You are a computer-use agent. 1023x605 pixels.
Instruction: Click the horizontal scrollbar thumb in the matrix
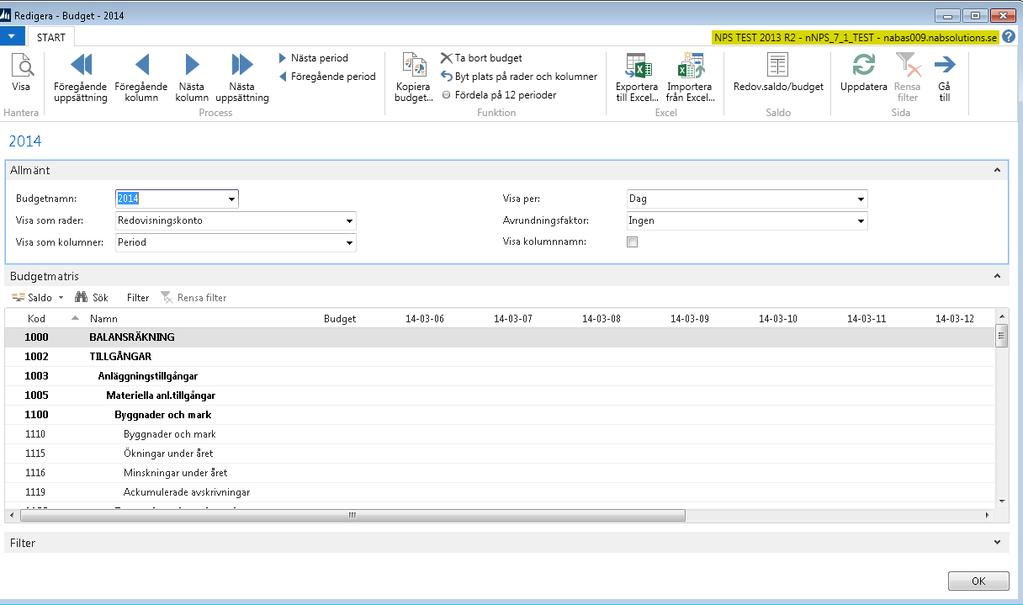[x=352, y=515]
